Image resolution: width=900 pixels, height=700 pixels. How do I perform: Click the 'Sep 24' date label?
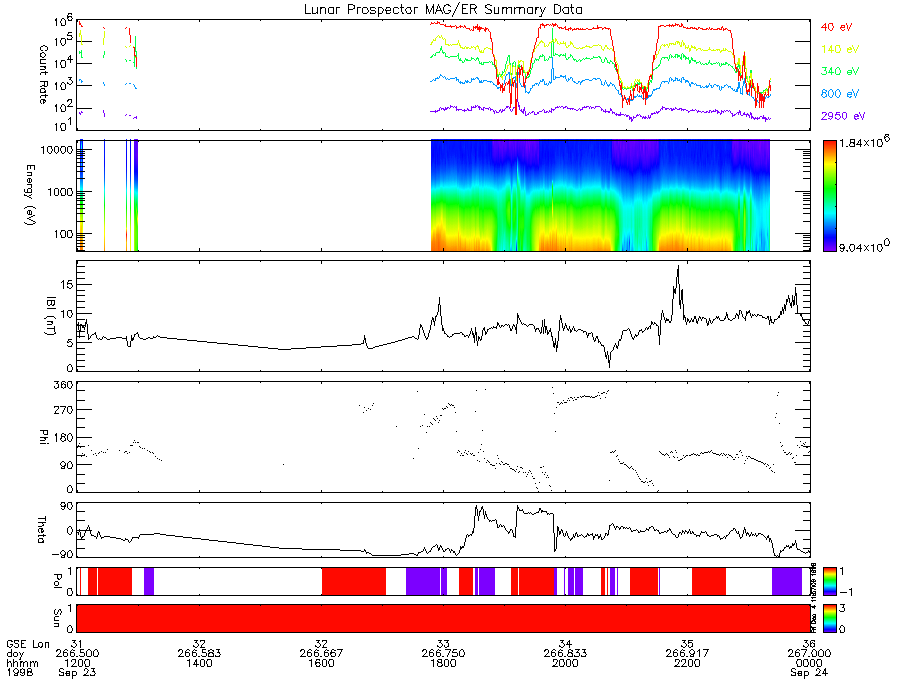pyautogui.click(x=809, y=672)
